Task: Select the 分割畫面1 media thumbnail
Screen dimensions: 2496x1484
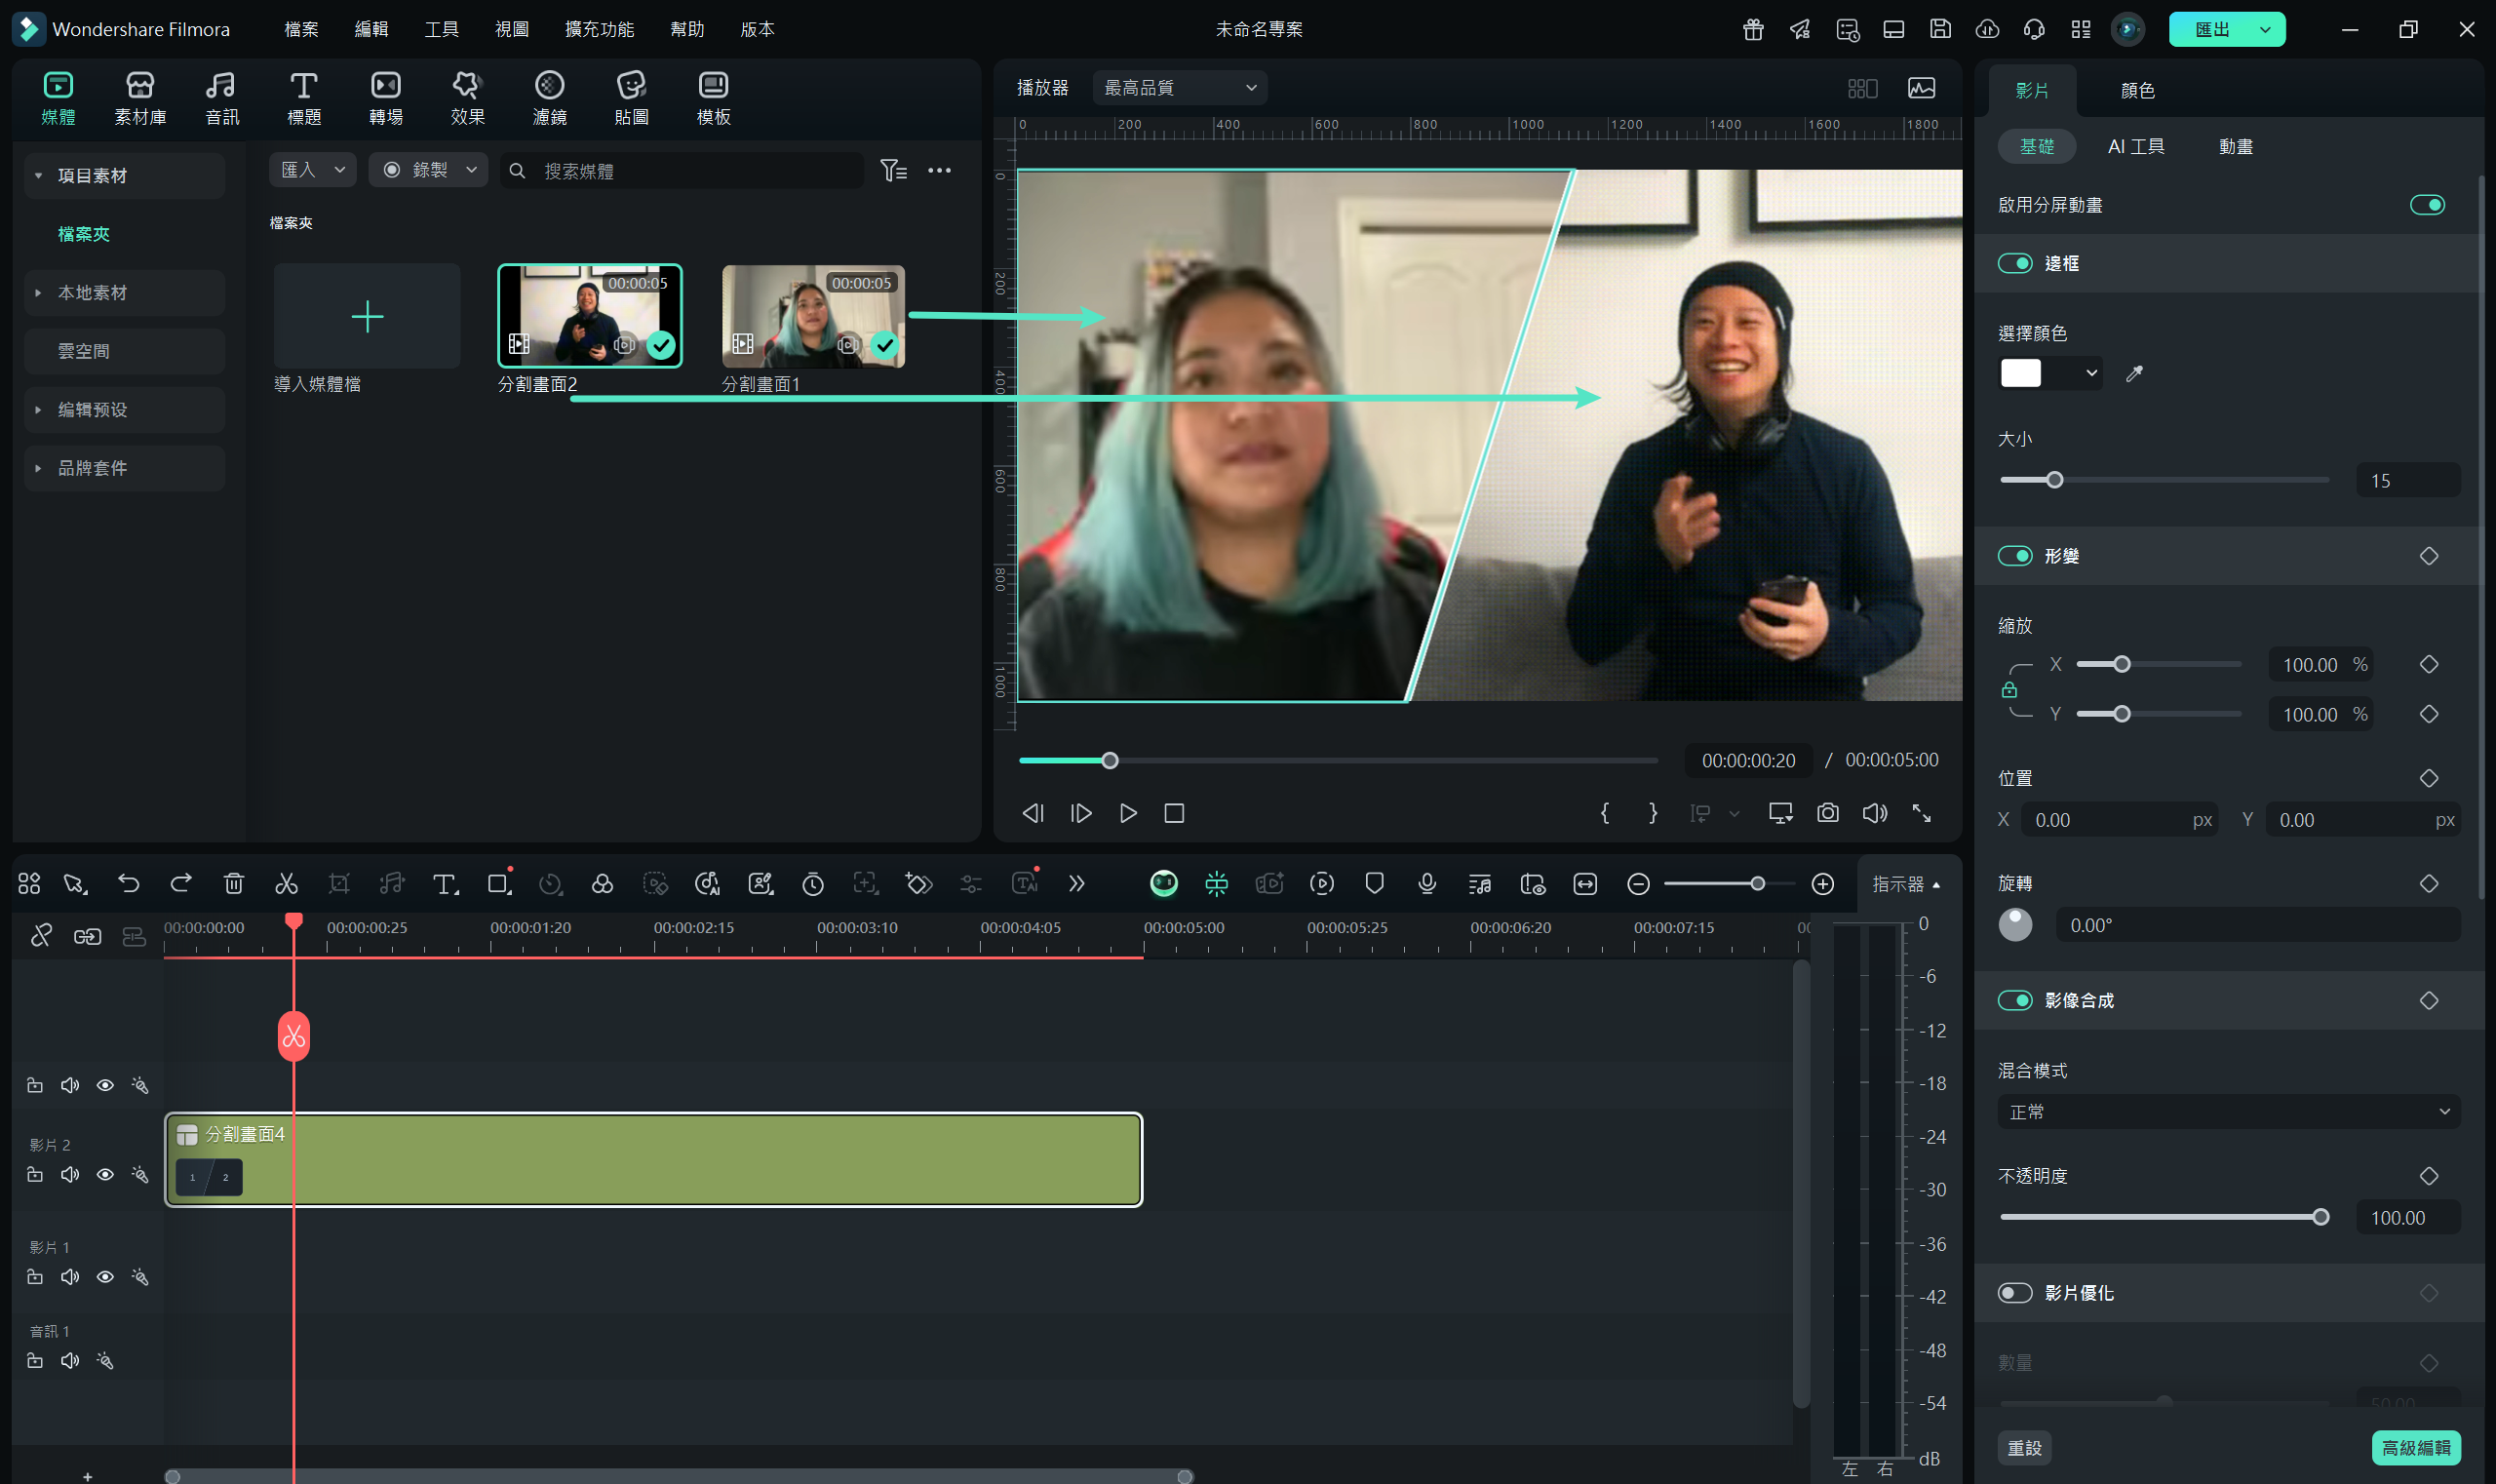Action: point(813,316)
